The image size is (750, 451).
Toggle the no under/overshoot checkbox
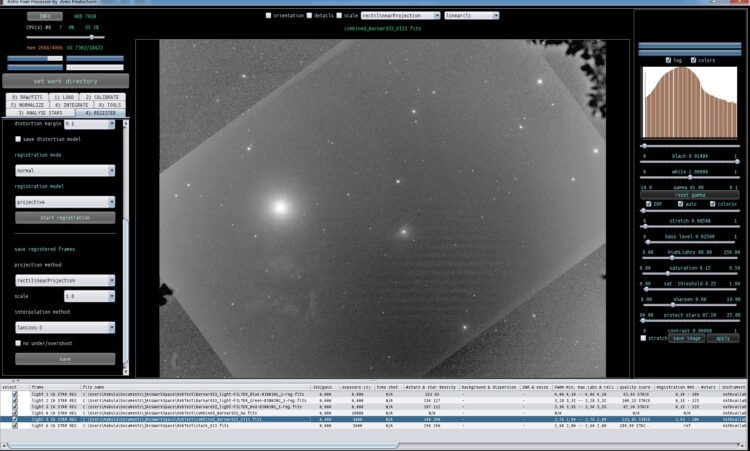coord(18,343)
